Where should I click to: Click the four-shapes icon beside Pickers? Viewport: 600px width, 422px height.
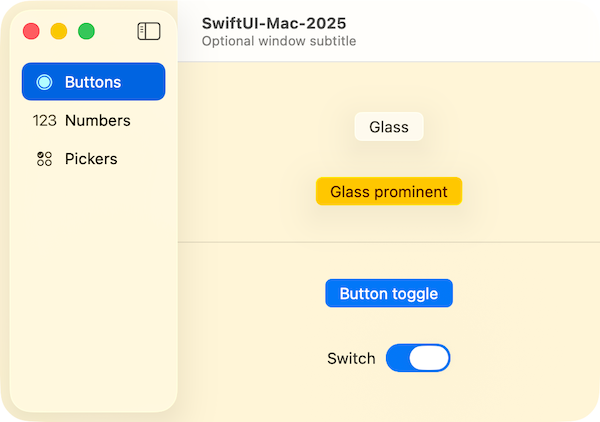(x=44, y=159)
